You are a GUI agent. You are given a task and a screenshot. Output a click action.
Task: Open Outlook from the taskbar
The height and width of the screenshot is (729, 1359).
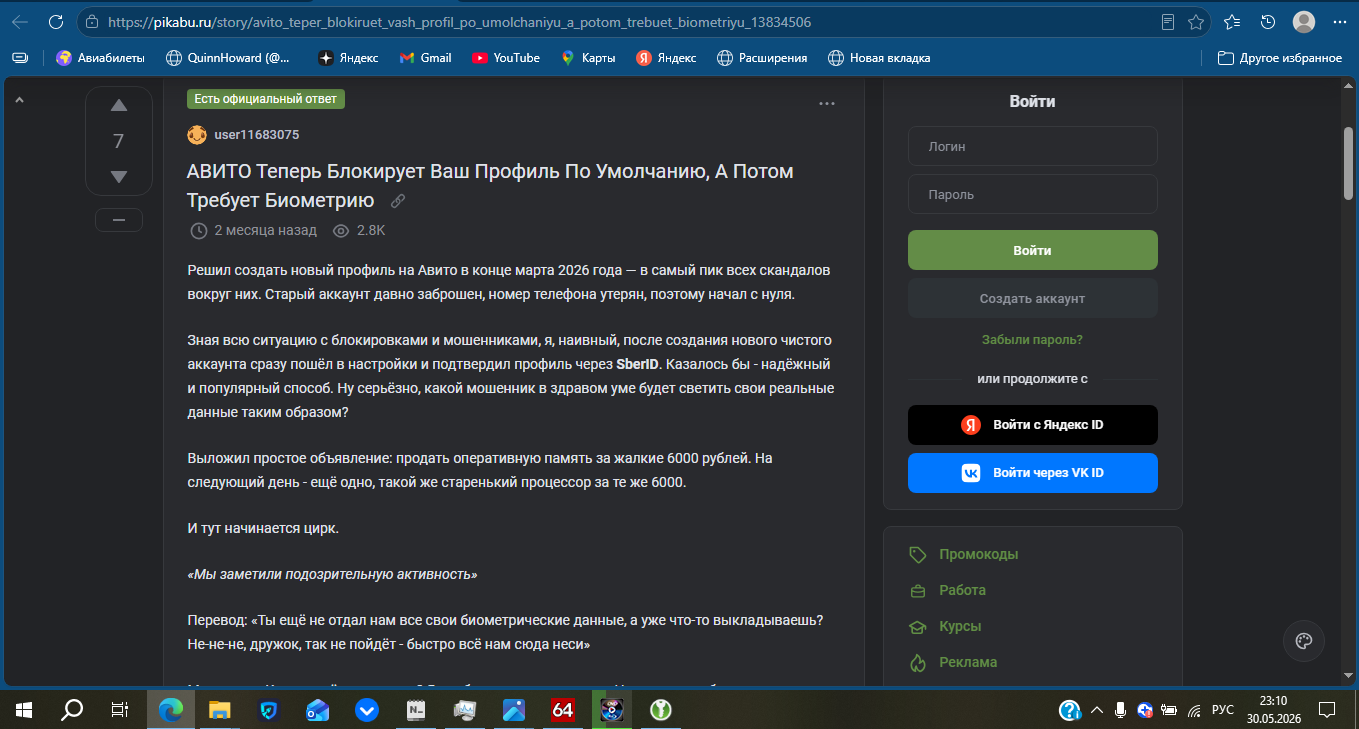tap(317, 710)
